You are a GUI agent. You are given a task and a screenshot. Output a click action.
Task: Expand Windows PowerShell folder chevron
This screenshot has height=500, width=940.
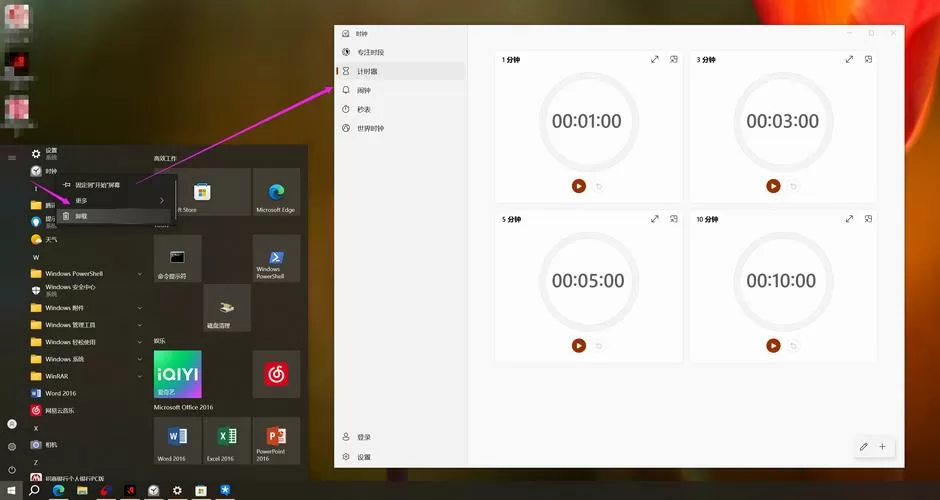pyautogui.click(x=140, y=274)
